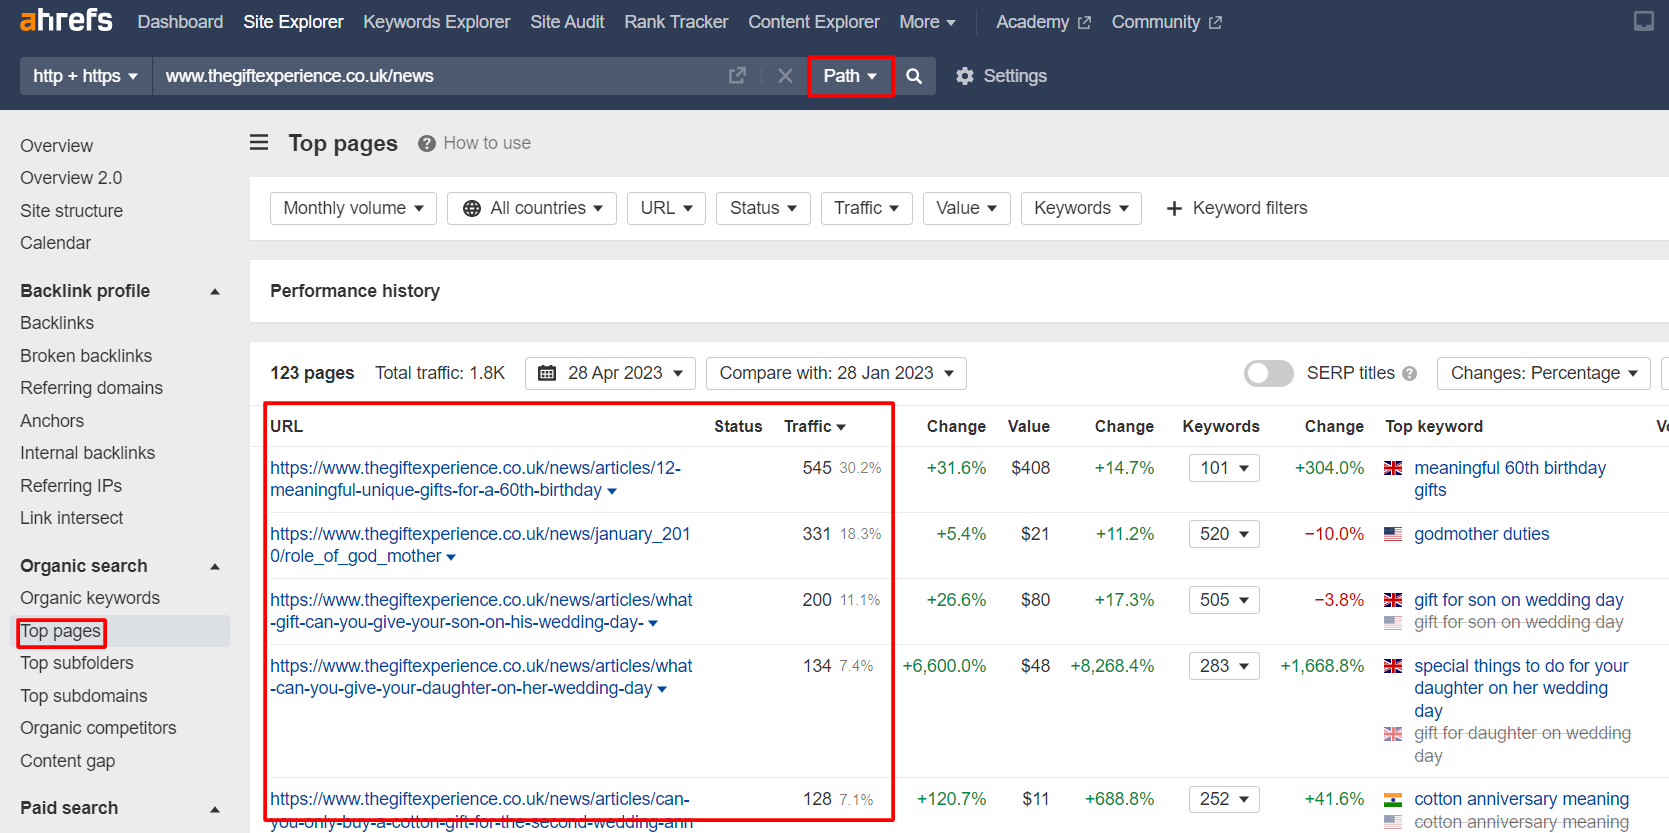1669x833 pixels.
Task: Open Site Audit
Action: (x=567, y=22)
